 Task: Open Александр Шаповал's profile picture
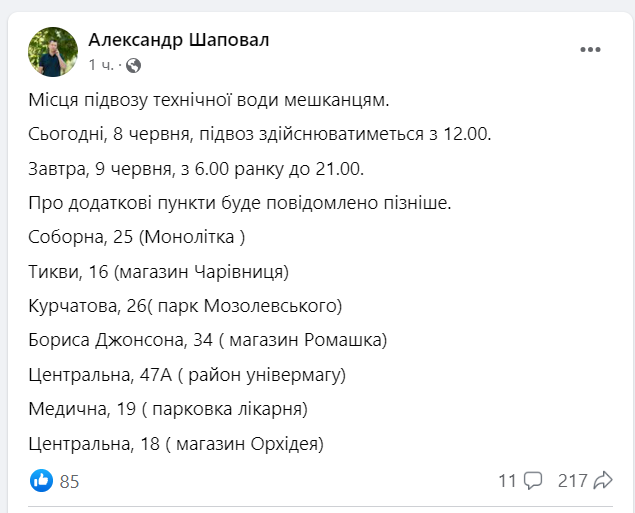point(54,51)
